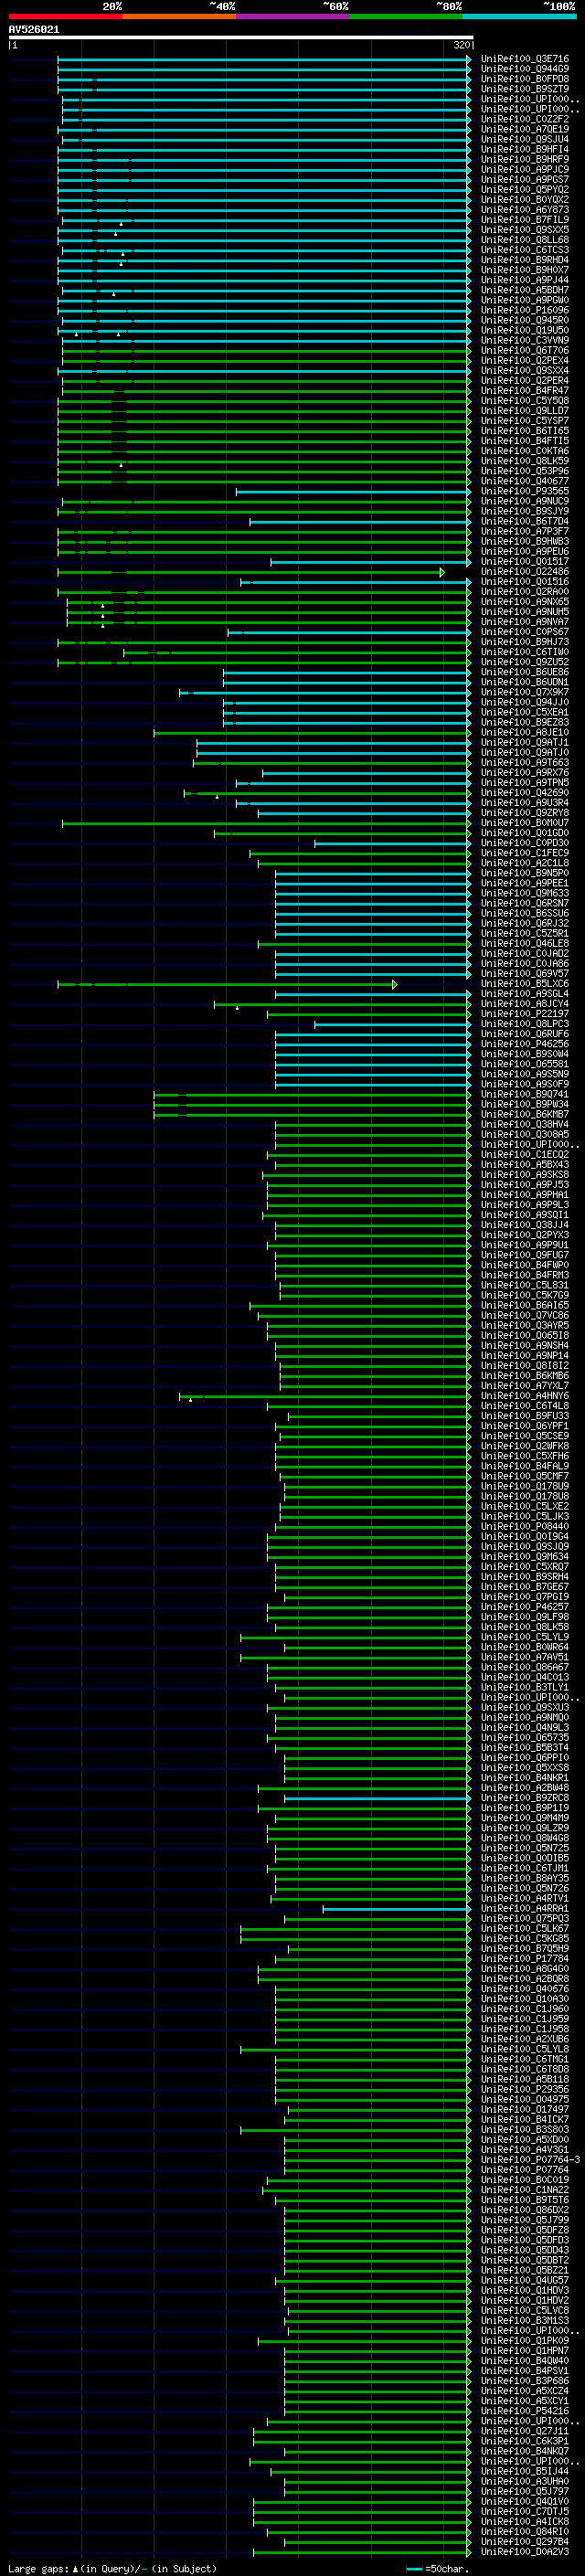Screen dimensions: 585x2576
Task: Select hit label UniRef100_O22486
Action: pos(525,572)
